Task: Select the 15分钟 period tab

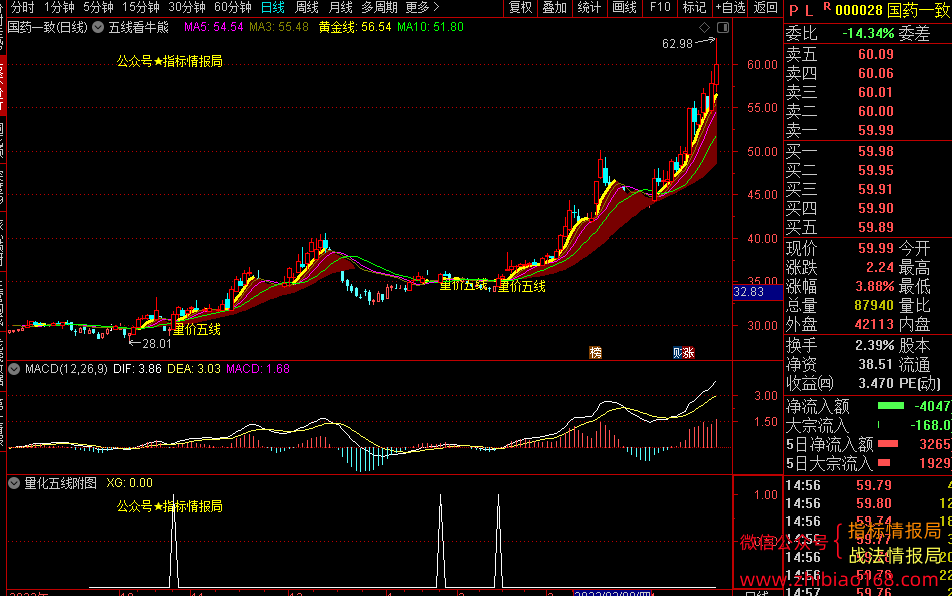Action: pyautogui.click(x=141, y=8)
